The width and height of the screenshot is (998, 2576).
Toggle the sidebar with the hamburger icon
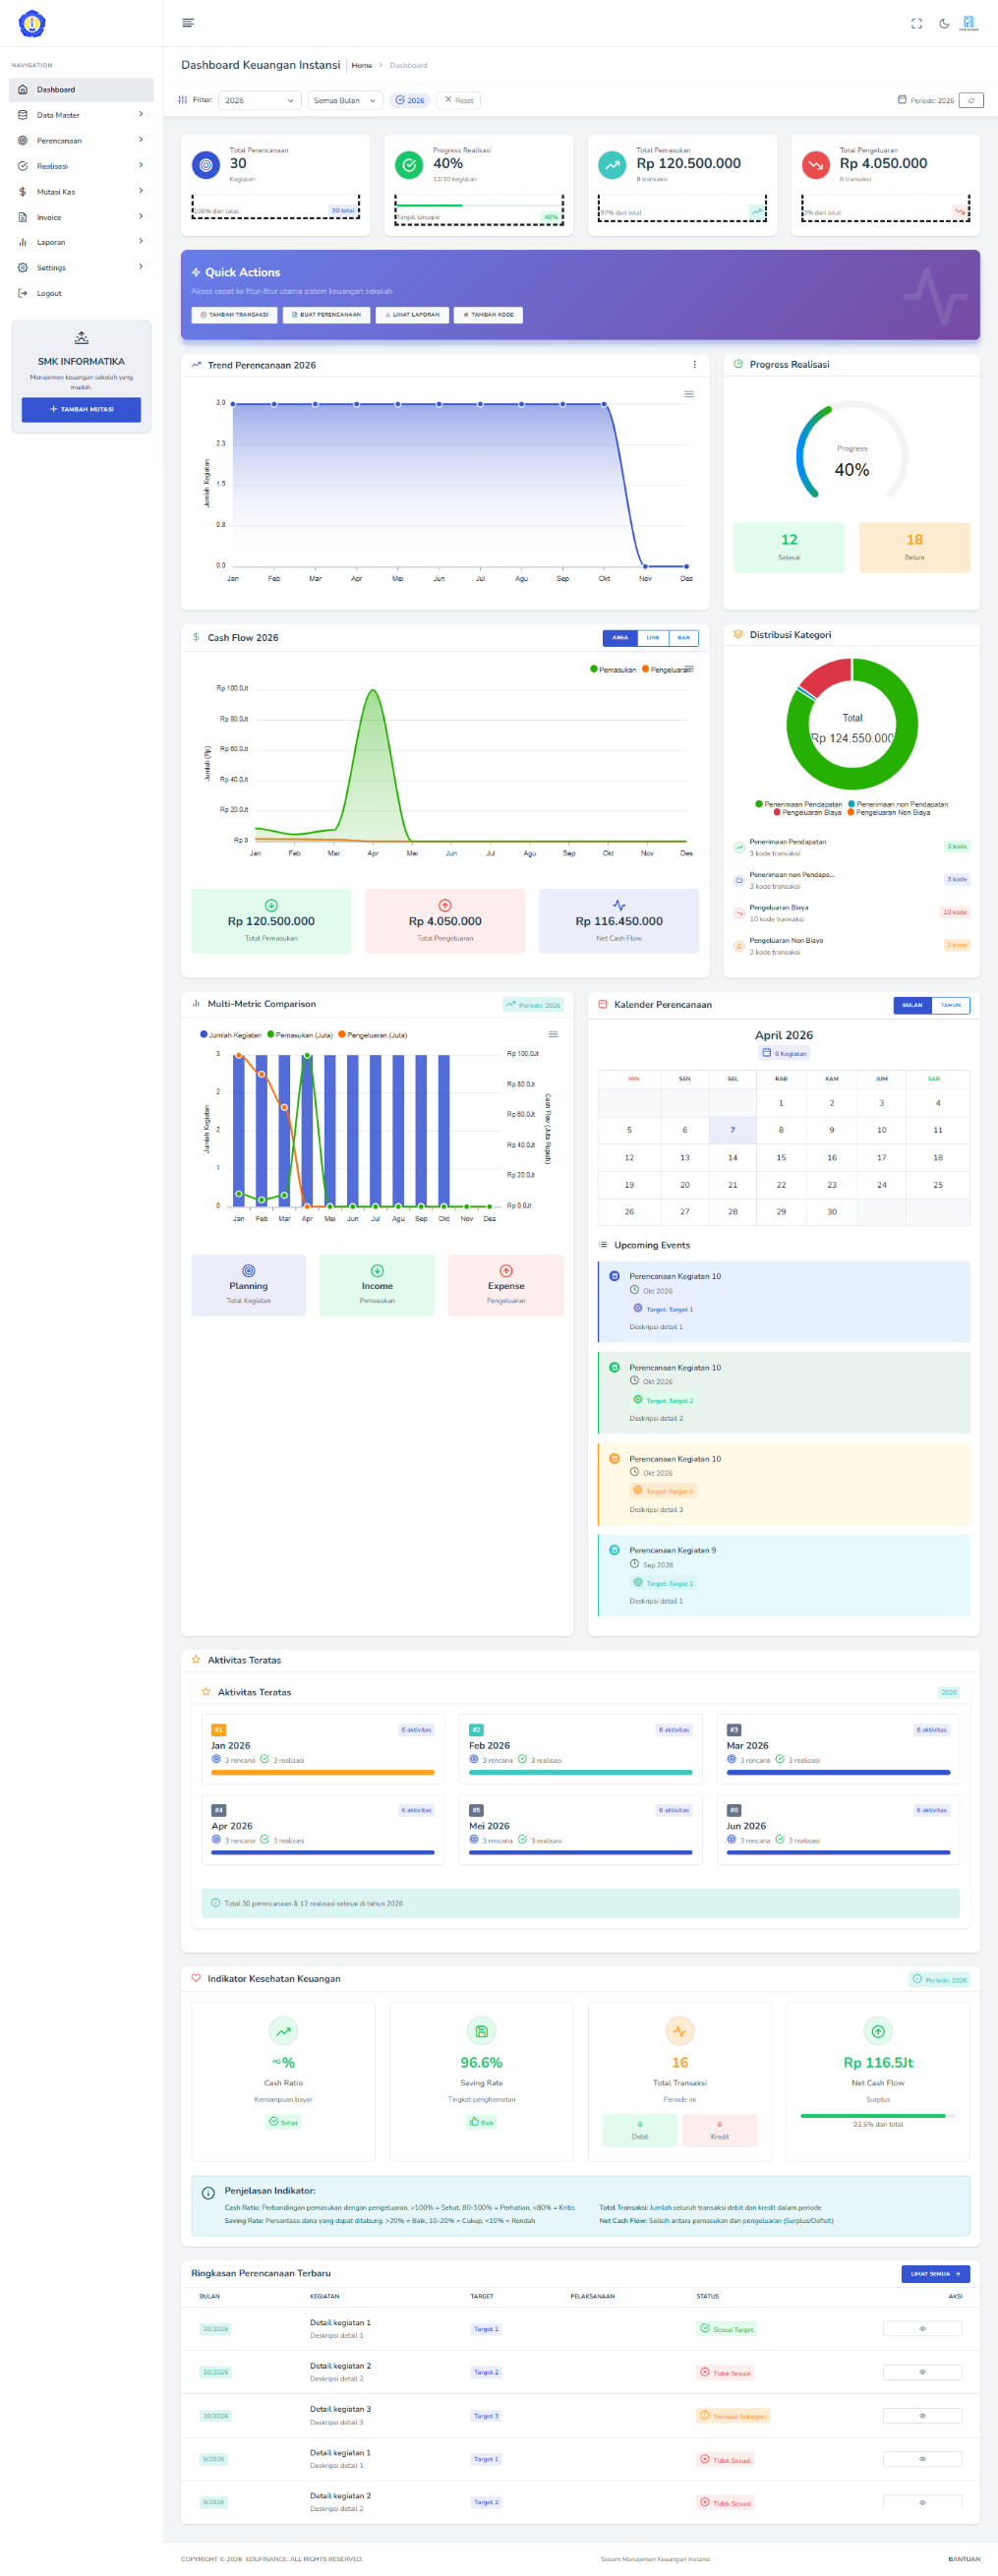pyautogui.click(x=188, y=23)
